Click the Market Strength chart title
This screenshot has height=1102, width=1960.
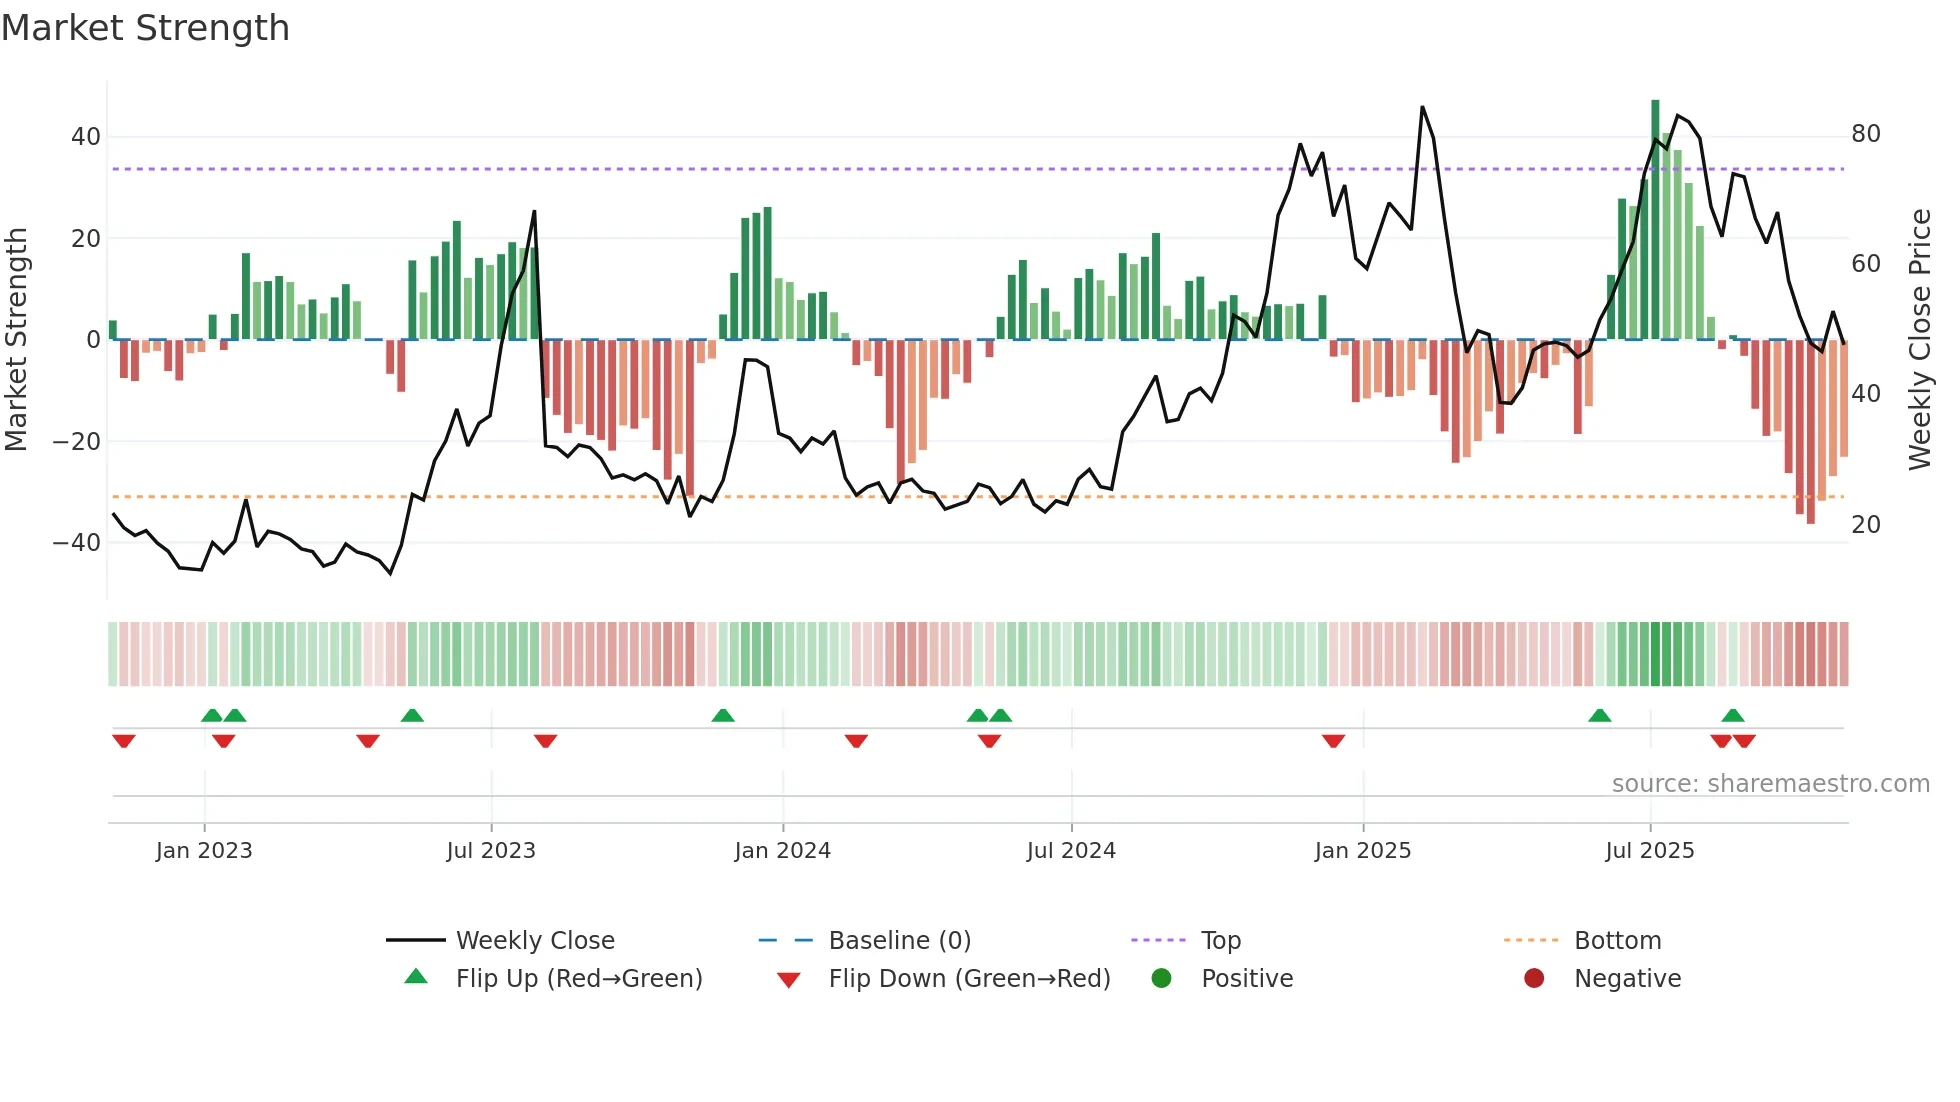pos(146,28)
